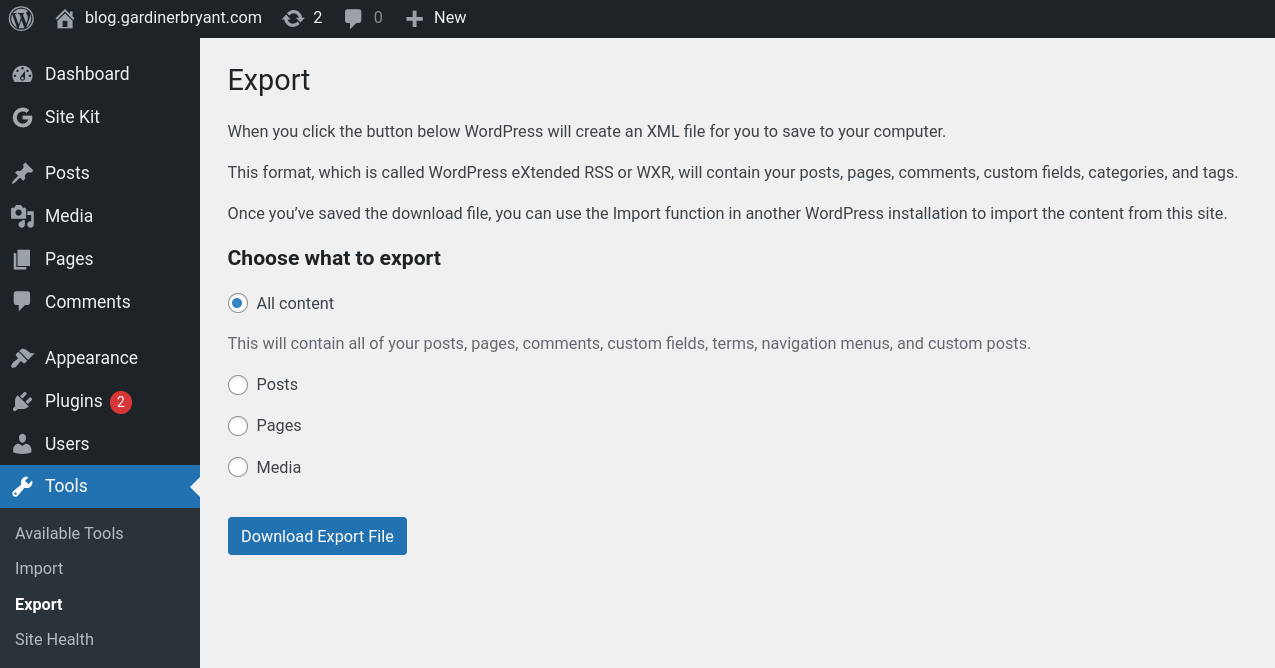Click the Plugins plug icon
Viewport: 1275px width, 668px height.
tap(22, 401)
